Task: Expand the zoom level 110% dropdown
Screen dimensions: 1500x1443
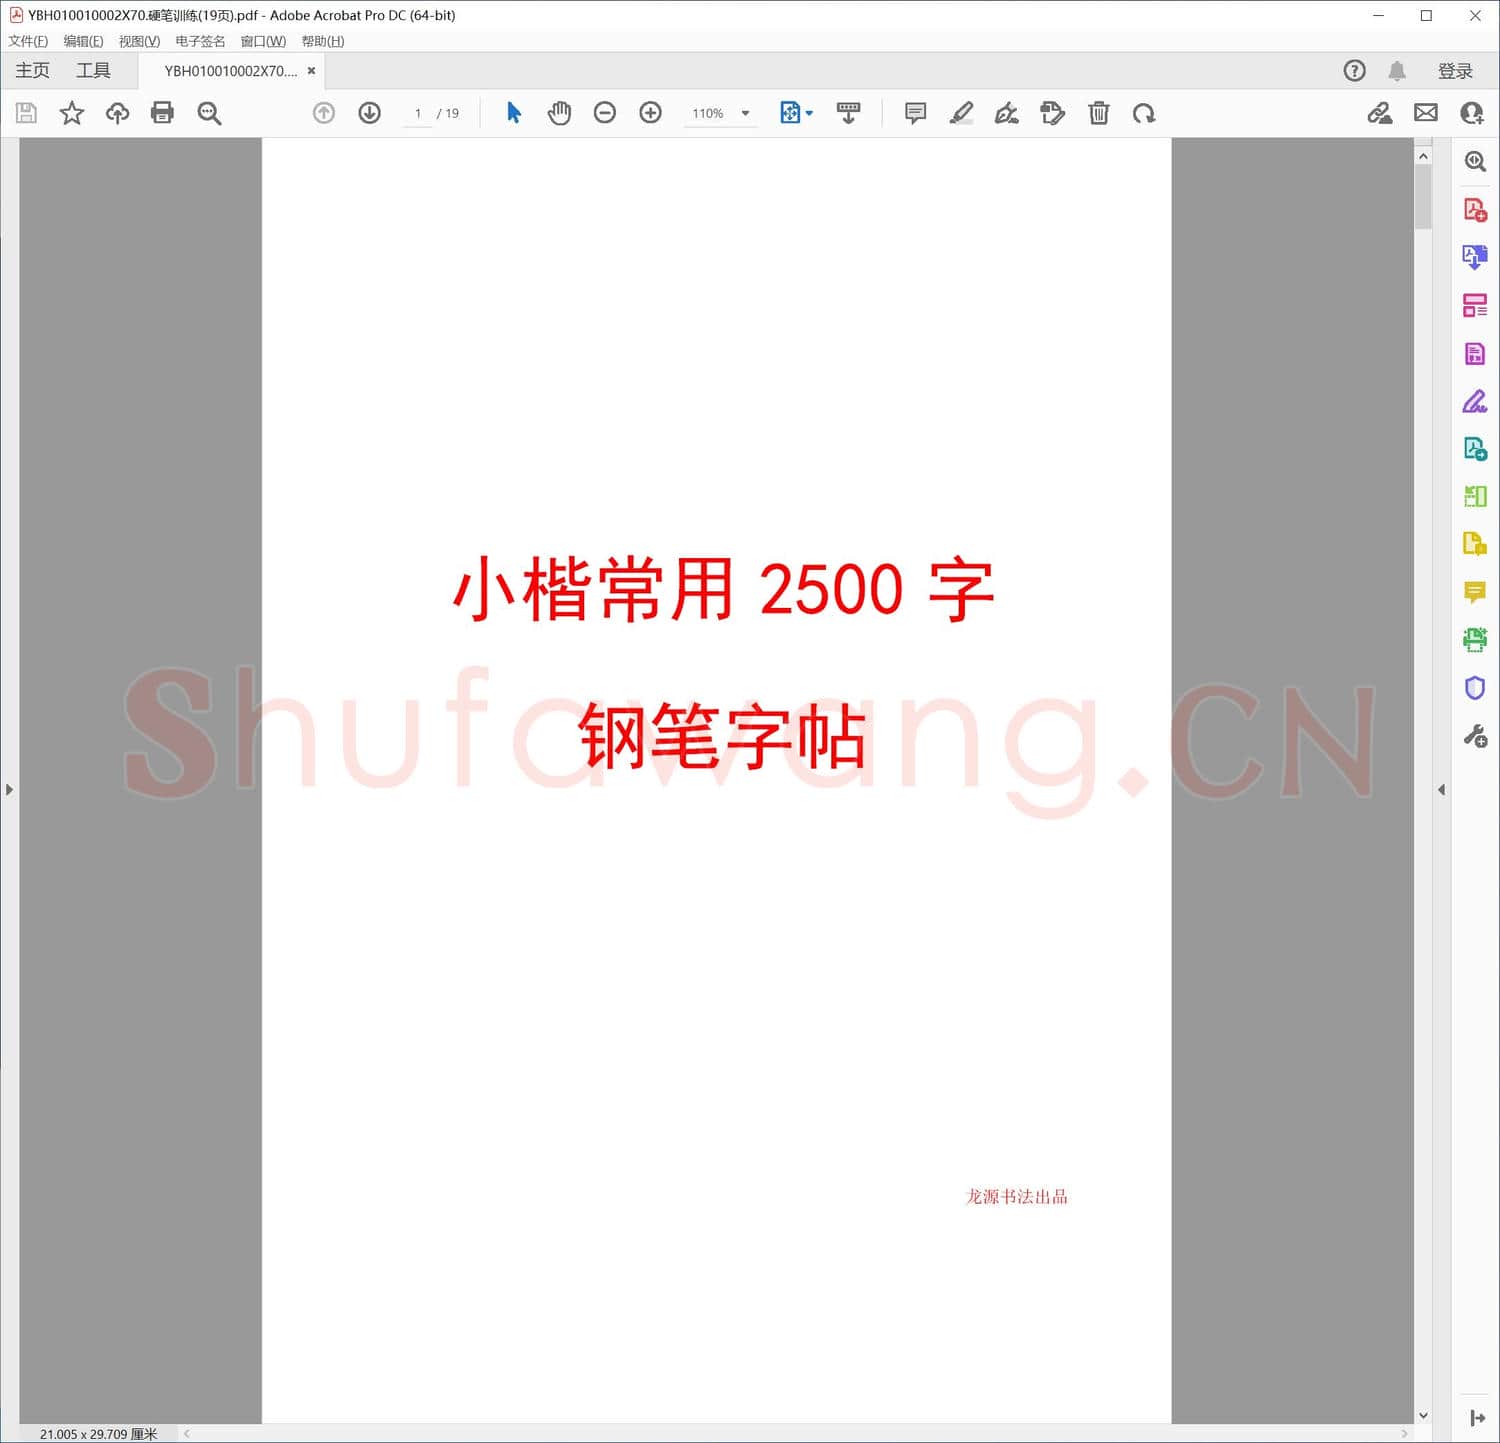Action: 745,113
